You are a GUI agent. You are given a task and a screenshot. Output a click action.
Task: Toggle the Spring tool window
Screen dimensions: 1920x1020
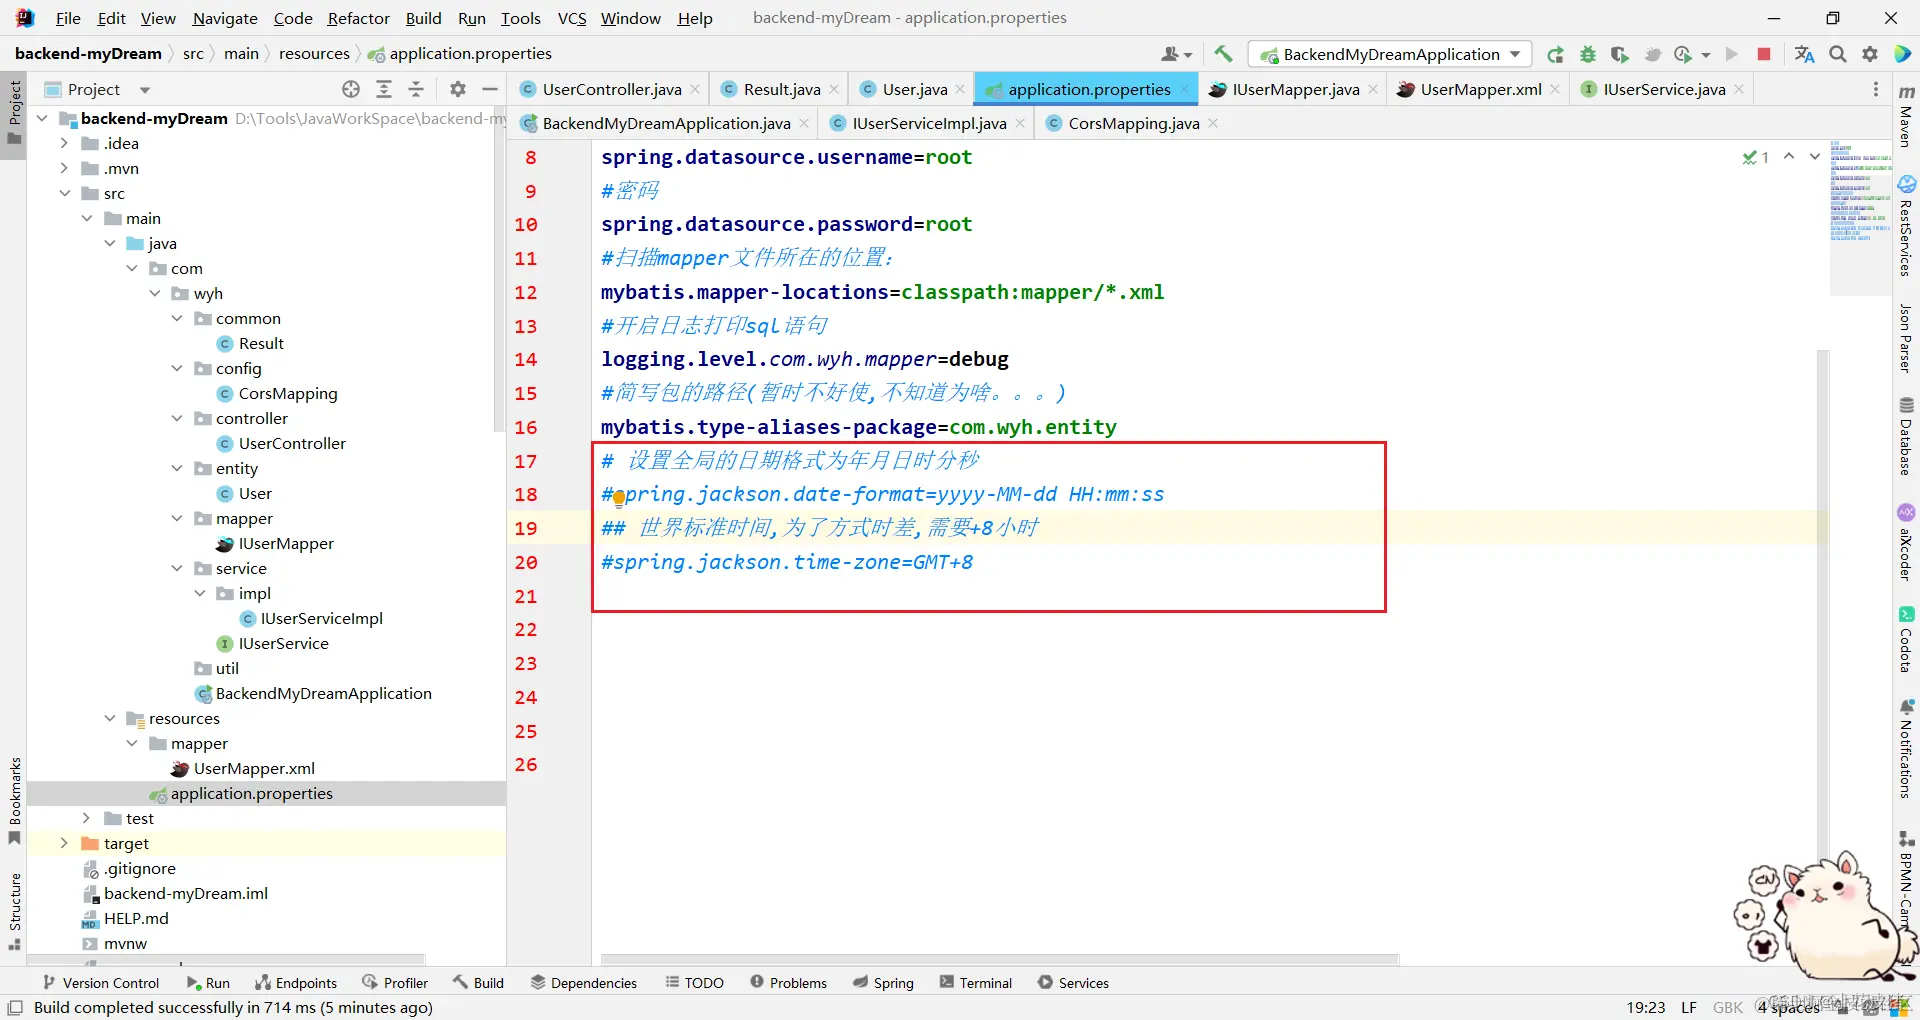point(883,983)
